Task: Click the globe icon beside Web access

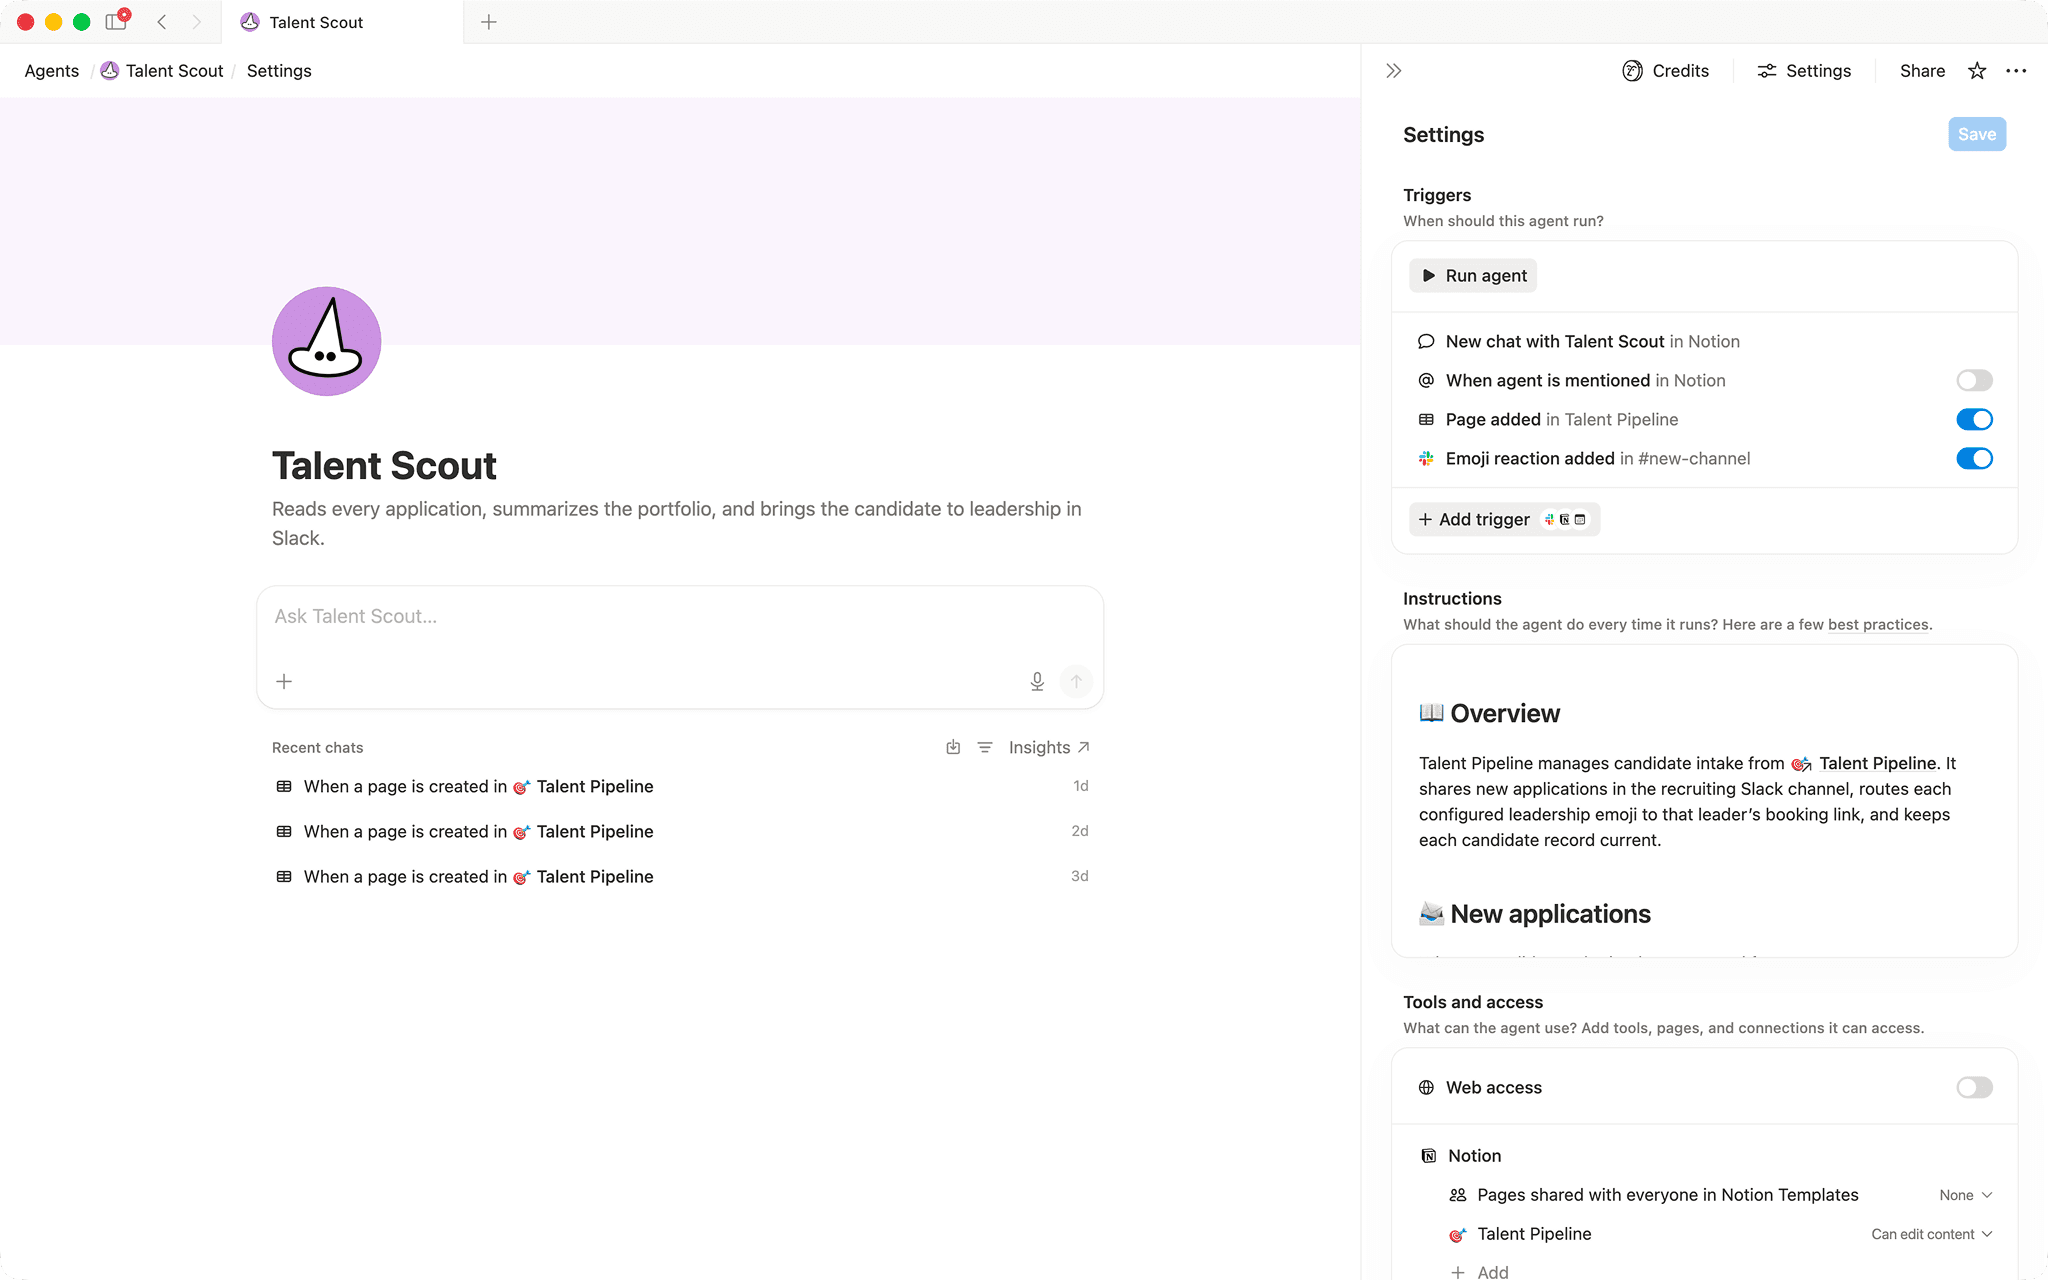Action: point(1426,1087)
